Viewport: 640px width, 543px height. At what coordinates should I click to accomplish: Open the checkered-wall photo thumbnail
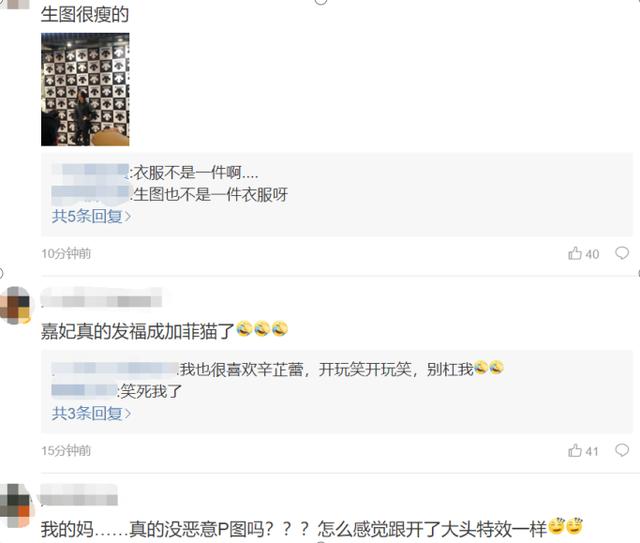(85, 89)
